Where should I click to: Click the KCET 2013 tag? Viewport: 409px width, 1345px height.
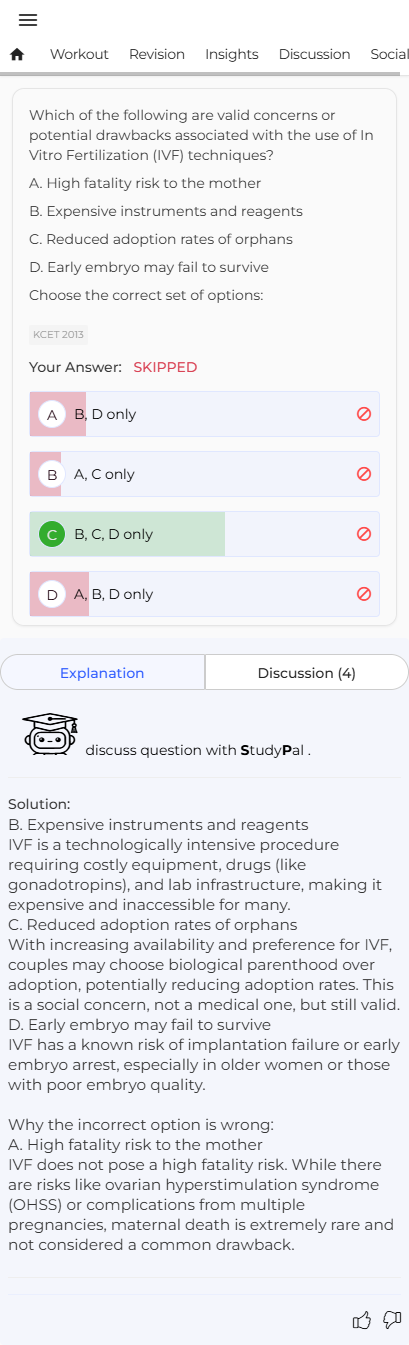[59, 335]
